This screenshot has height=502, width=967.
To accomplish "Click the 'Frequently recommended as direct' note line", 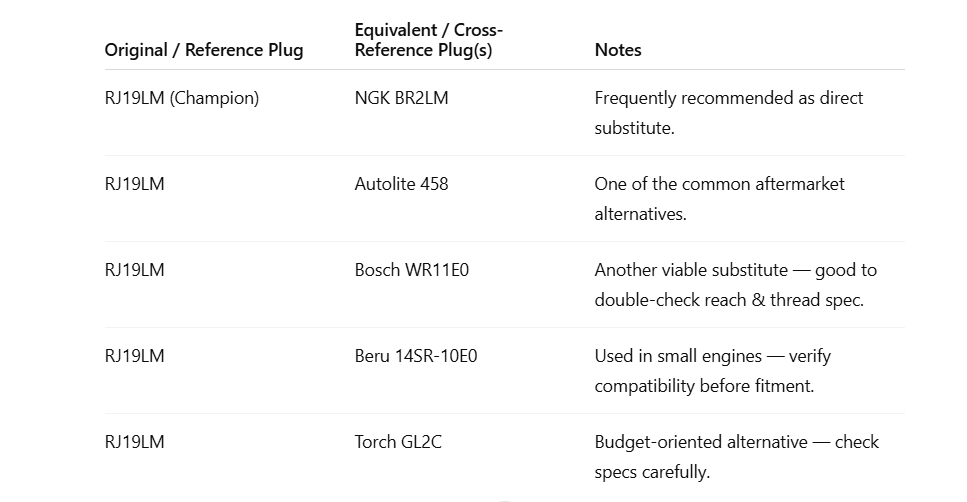I will coord(728,98).
